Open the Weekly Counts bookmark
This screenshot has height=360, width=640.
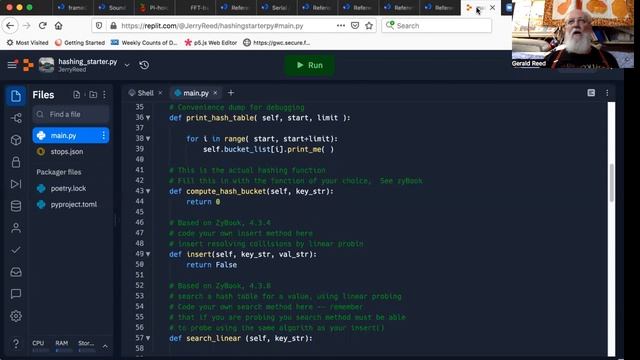[144, 42]
